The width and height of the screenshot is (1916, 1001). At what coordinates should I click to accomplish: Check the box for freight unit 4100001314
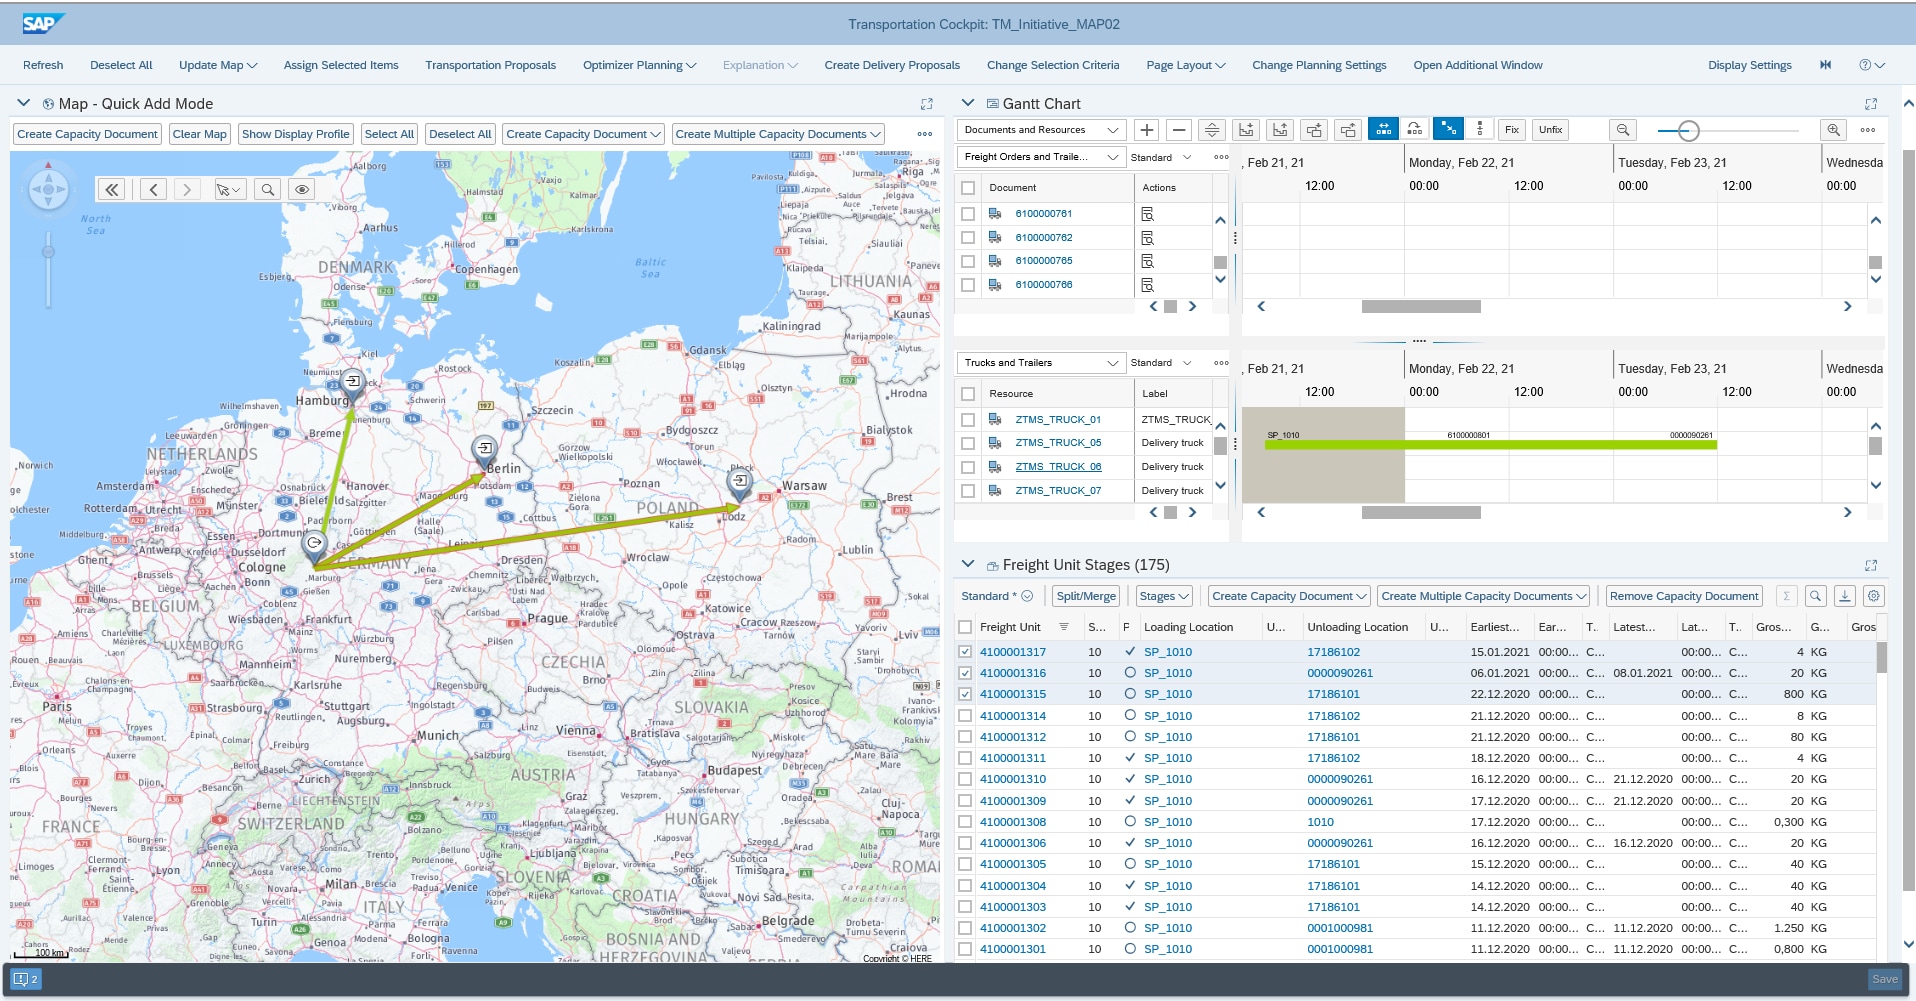pyautogui.click(x=965, y=716)
